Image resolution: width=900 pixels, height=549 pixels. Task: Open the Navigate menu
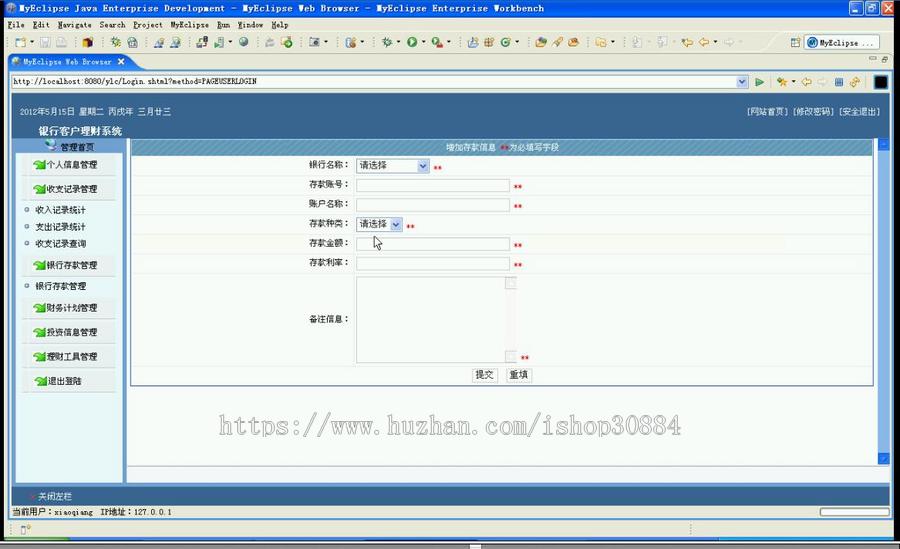coord(74,25)
